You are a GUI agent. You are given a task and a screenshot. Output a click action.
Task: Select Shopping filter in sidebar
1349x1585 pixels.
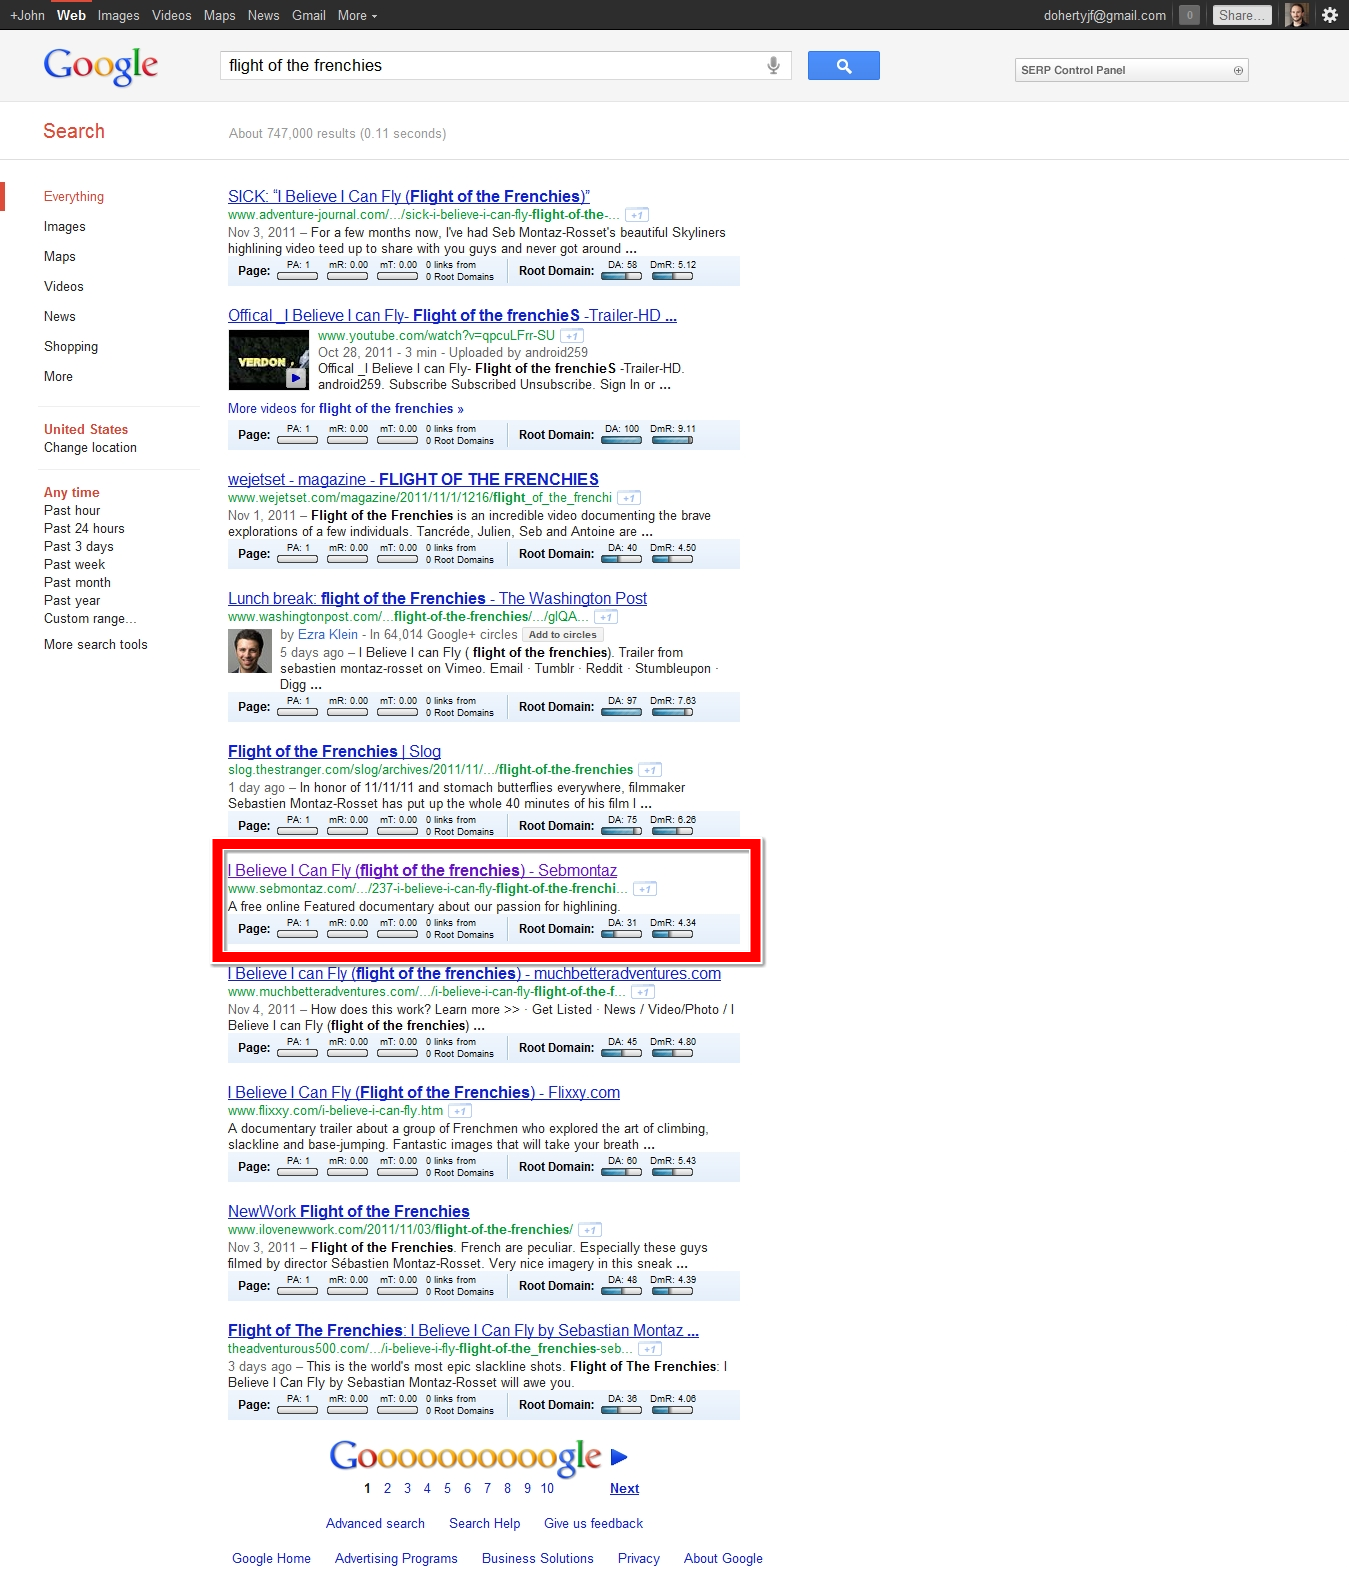pyautogui.click(x=71, y=347)
